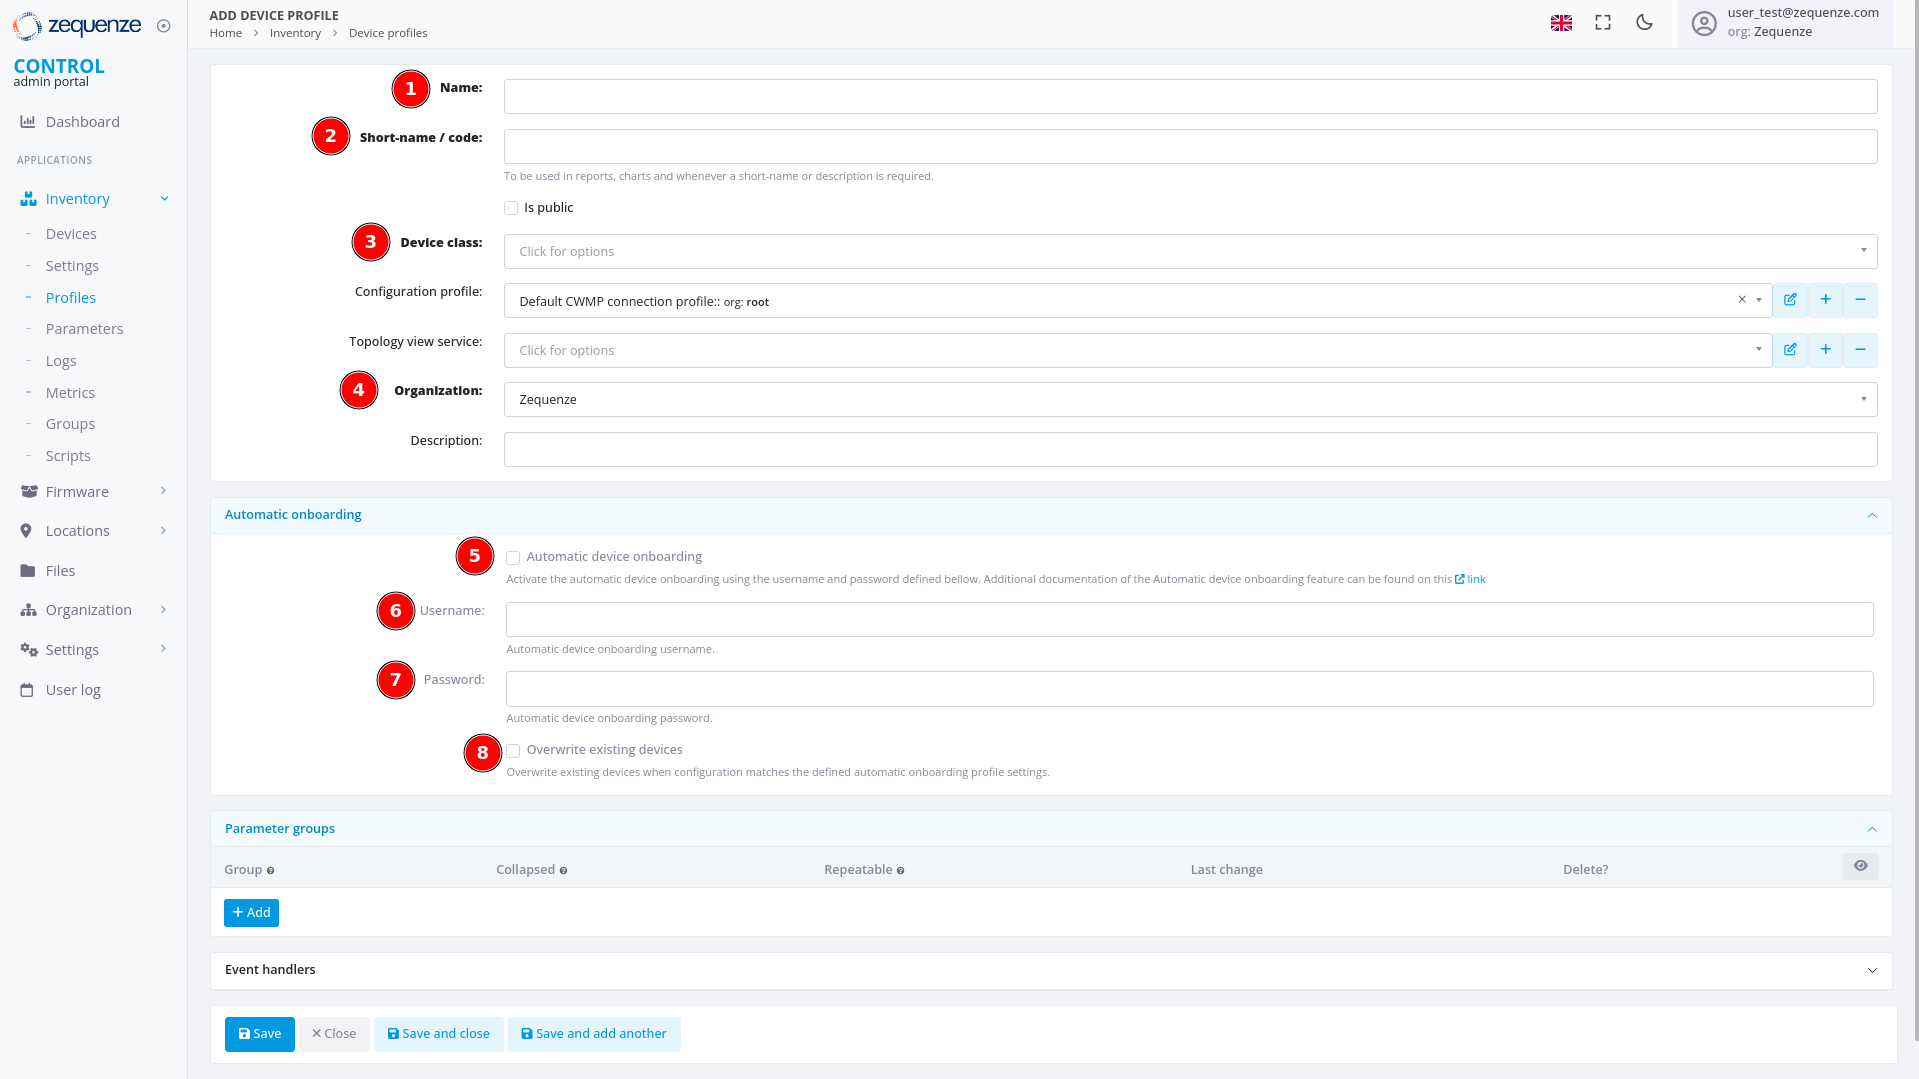Tick Overwrite existing devices checkbox

point(513,751)
